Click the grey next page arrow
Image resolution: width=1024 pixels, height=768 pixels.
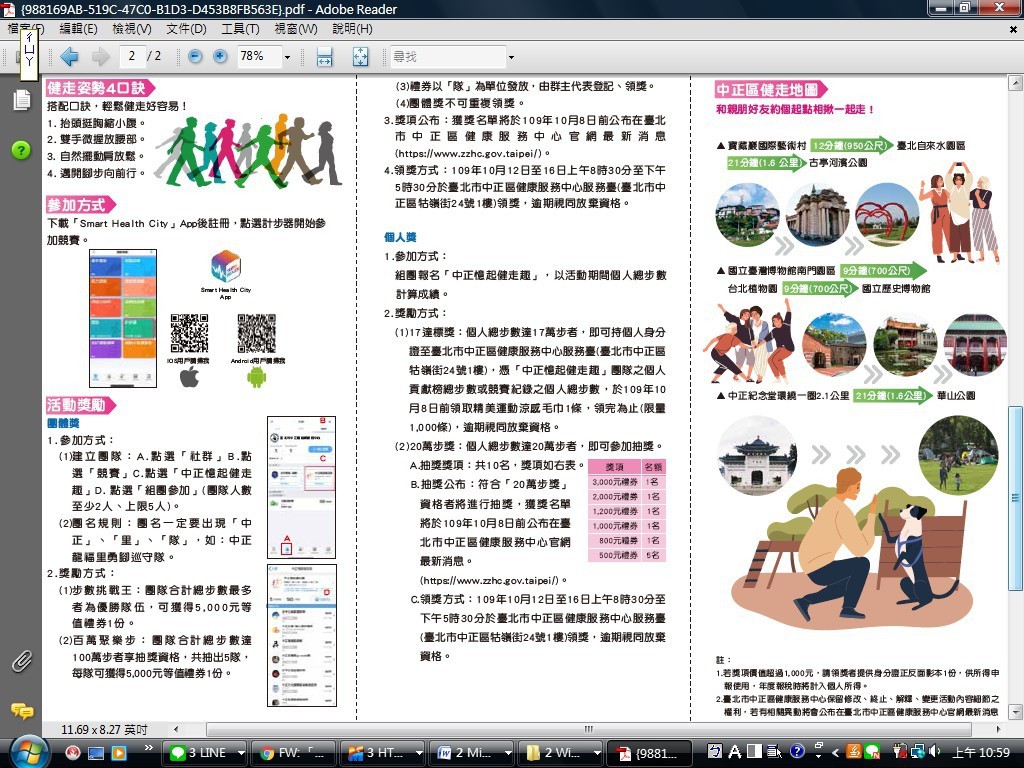coord(100,57)
